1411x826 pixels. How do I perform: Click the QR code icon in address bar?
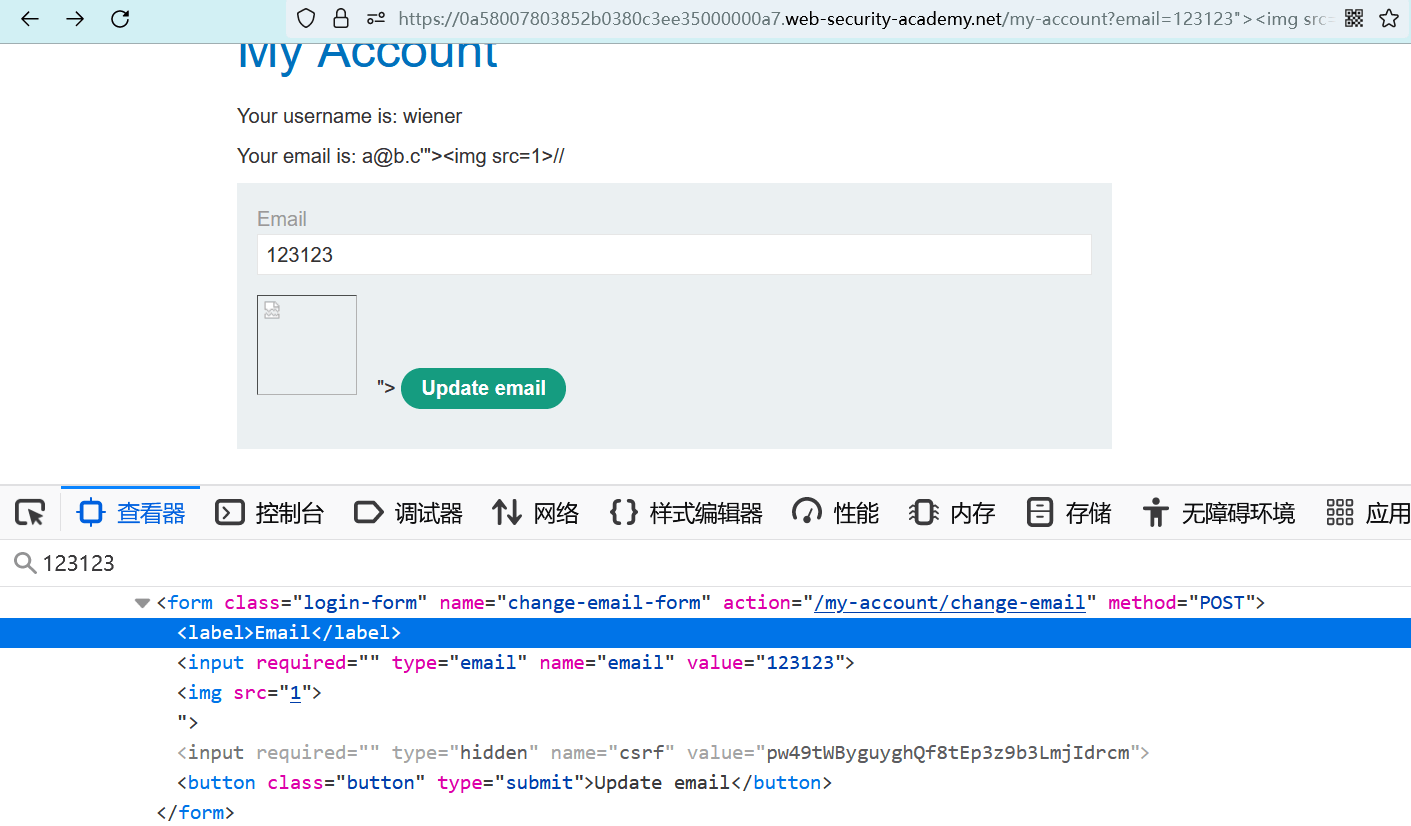(1354, 18)
